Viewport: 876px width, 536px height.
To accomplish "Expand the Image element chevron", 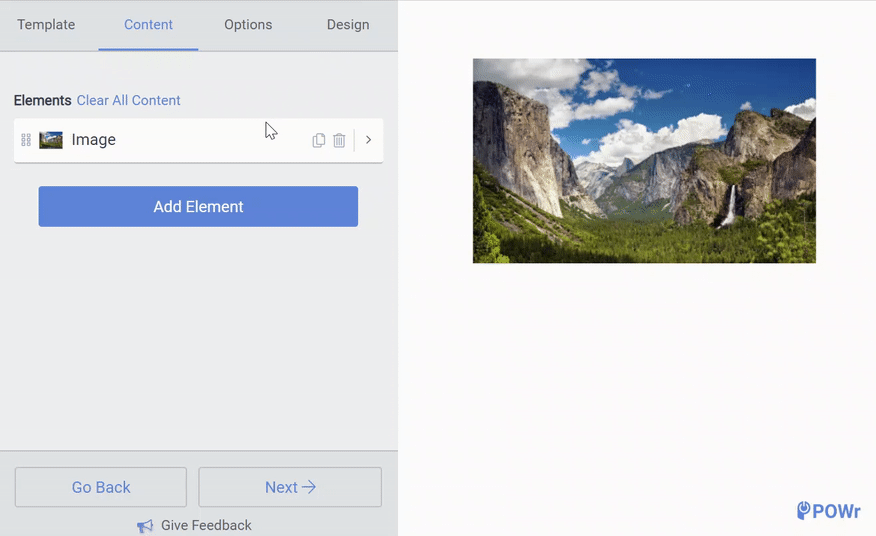I will [368, 140].
